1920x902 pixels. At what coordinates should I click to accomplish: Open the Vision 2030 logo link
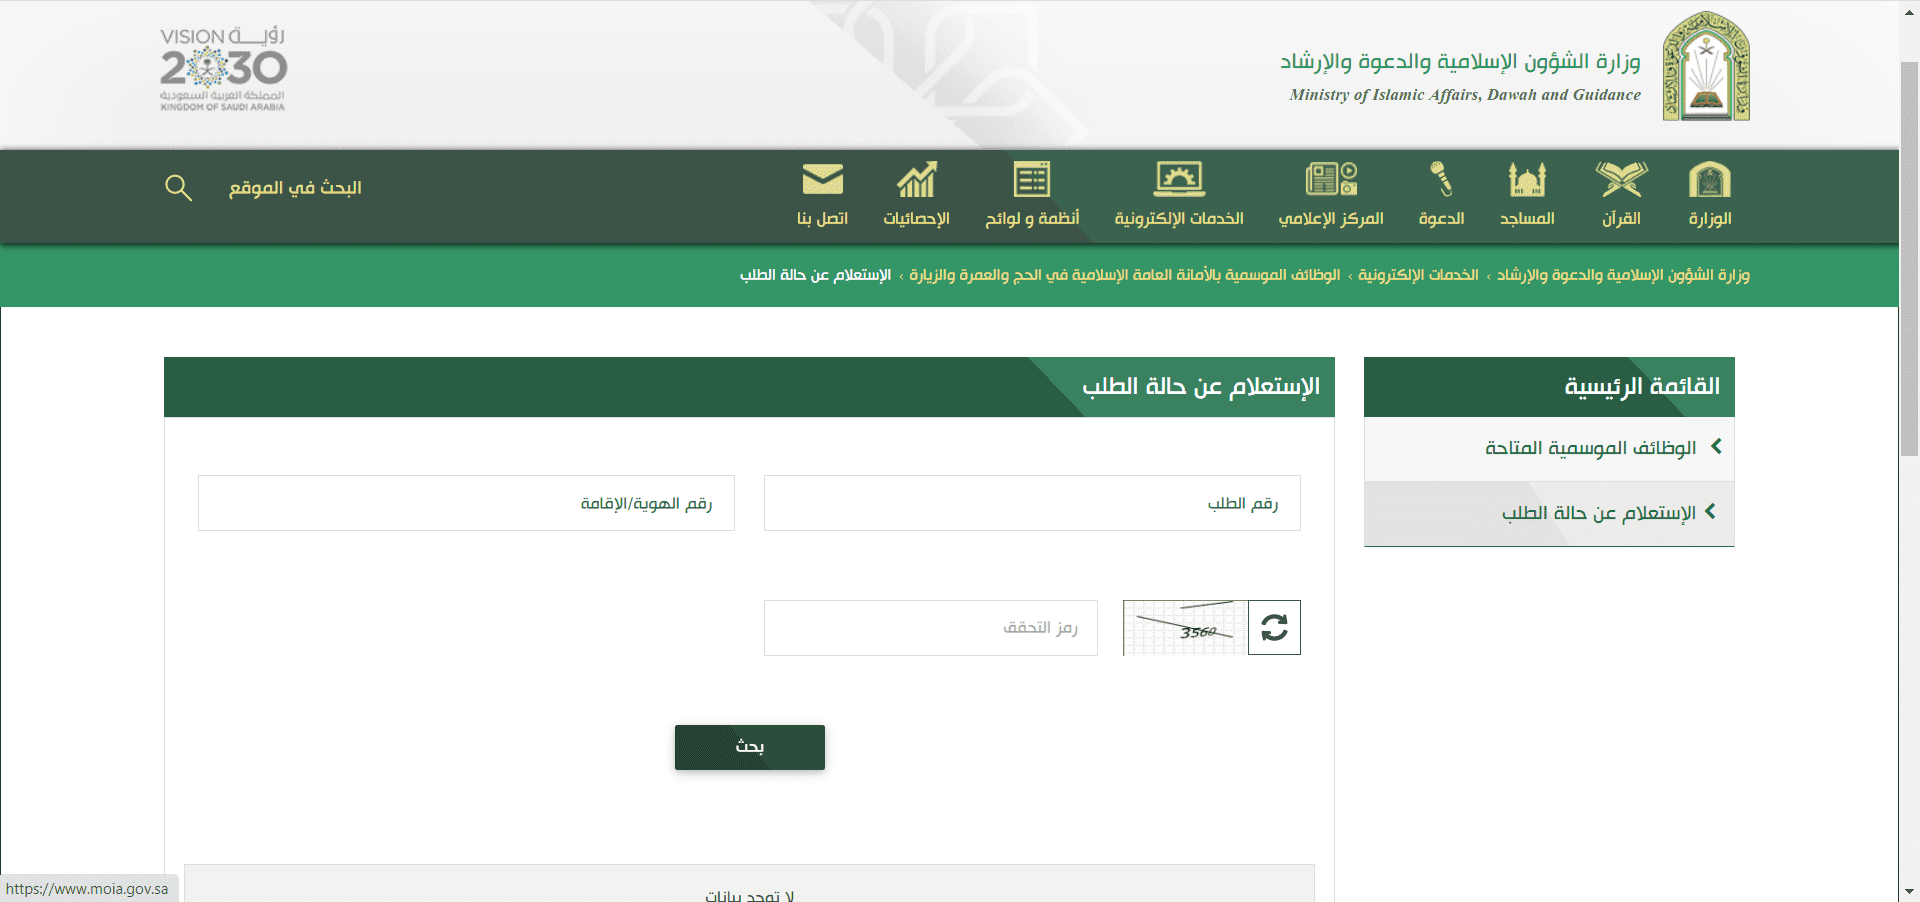pyautogui.click(x=223, y=68)
